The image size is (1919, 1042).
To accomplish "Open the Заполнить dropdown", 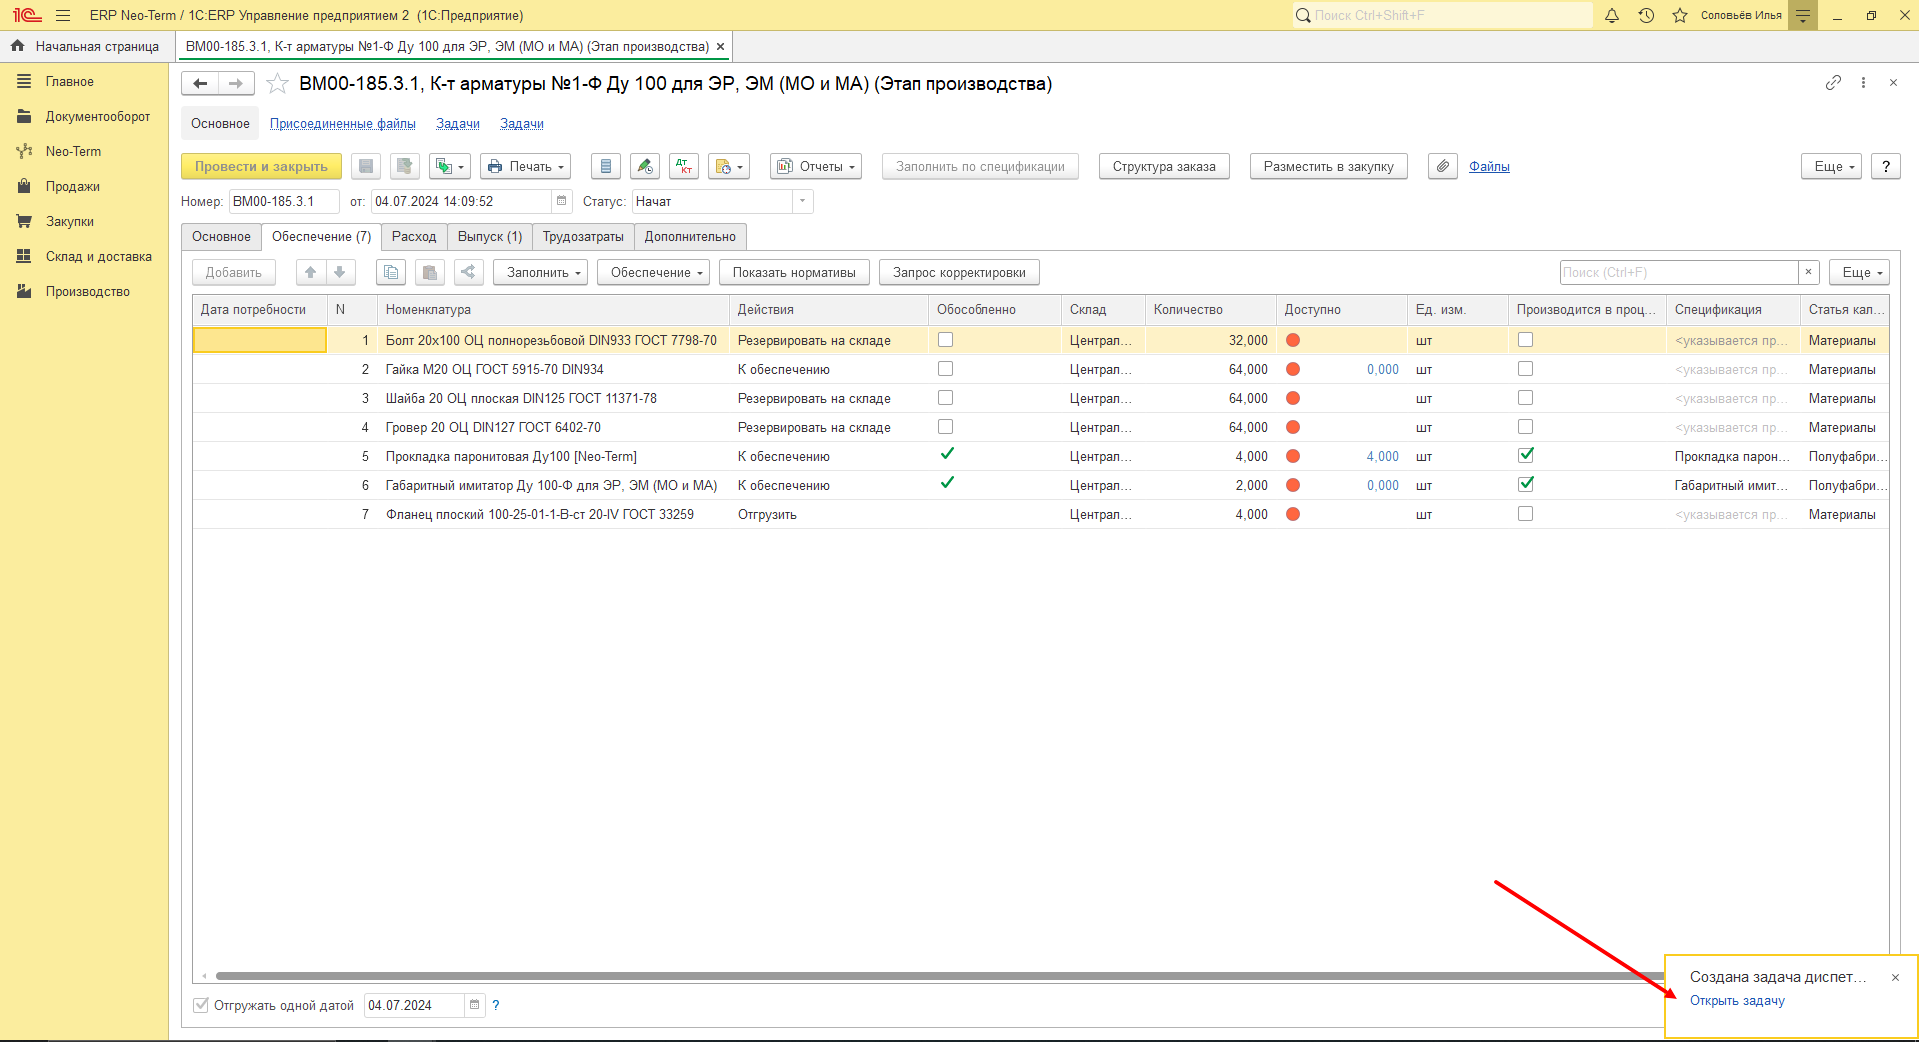I will click(540, 272).
